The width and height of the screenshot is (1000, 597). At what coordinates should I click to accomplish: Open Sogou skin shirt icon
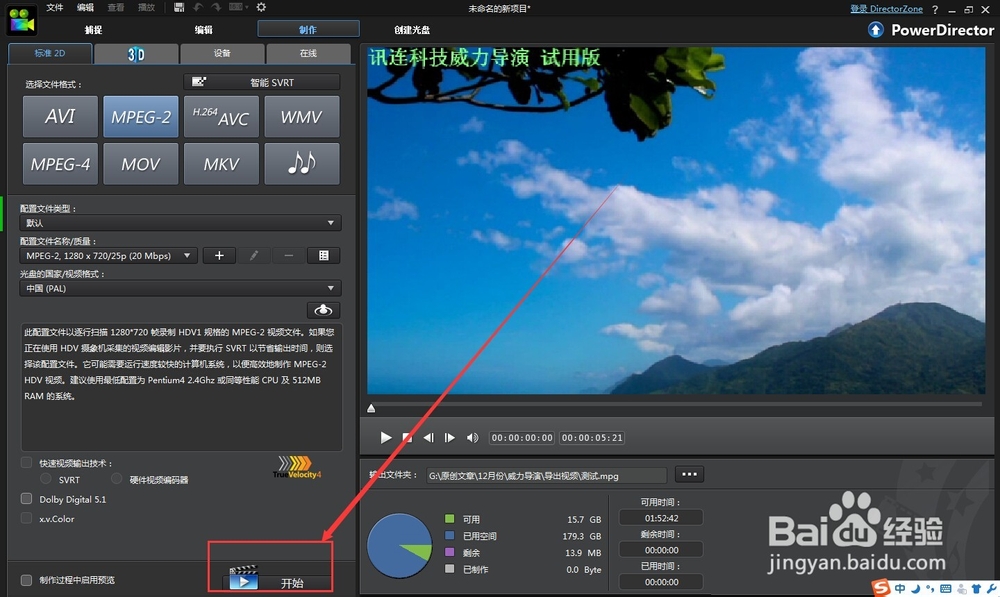pyautogui.click(x=976, y=589)
